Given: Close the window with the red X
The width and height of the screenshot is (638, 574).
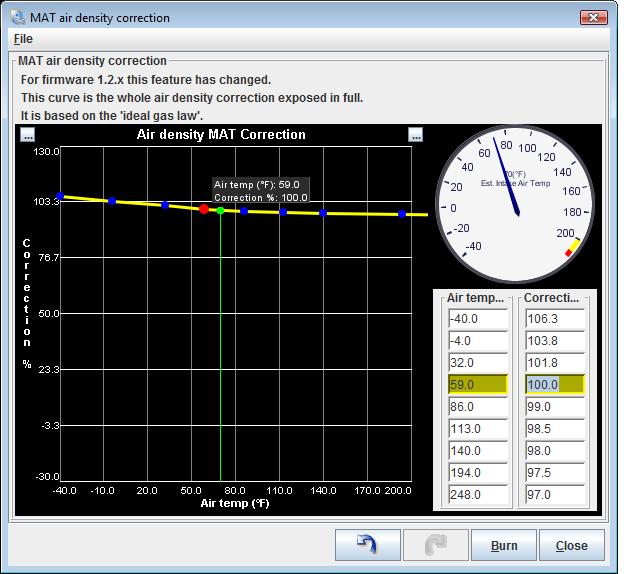Looking at the screenshot, I should (594, 17).
